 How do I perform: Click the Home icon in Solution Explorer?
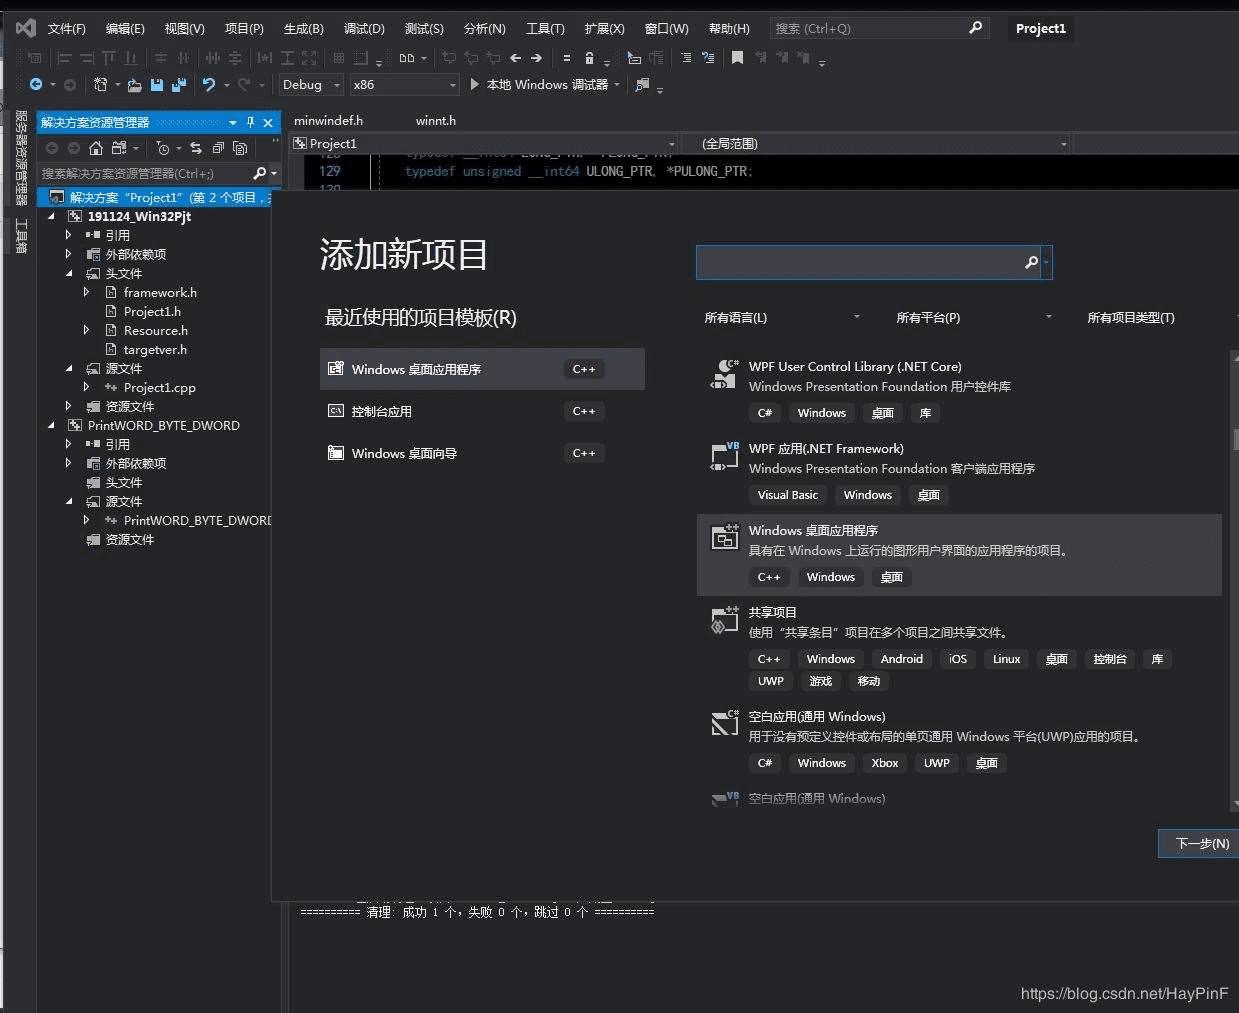click(x=96, y=148)
